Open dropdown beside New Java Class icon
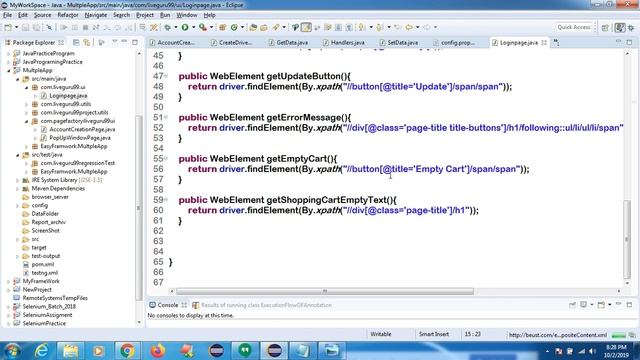Image resolution: width=640 pixels, height=360 pixels. coord(242,27)
